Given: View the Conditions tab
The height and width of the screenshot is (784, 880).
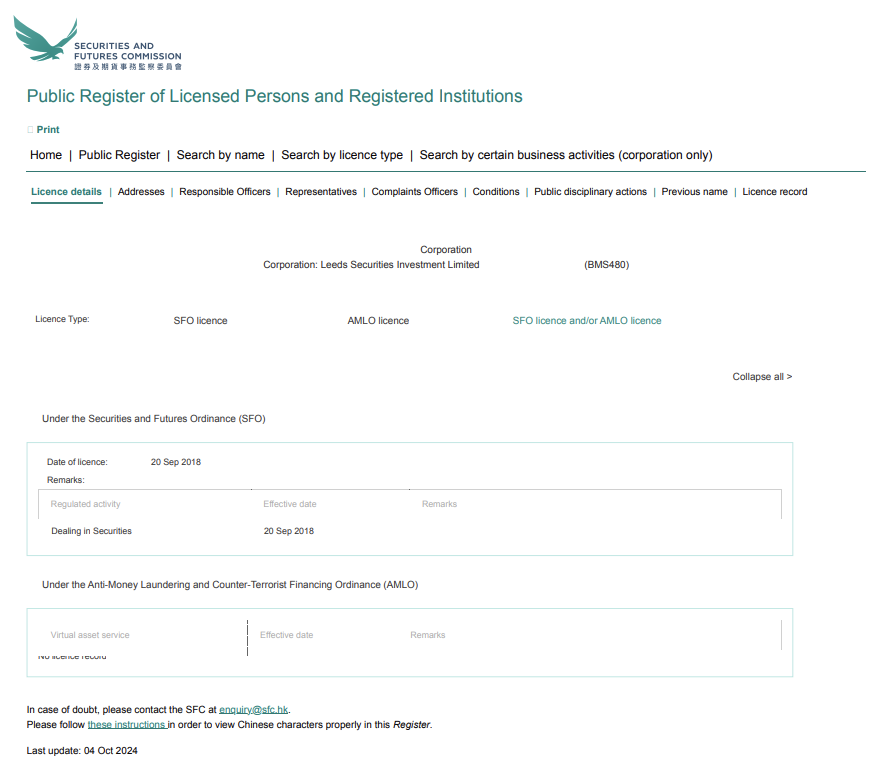Looking at the screenshot, I should click(x=496, y=192).
